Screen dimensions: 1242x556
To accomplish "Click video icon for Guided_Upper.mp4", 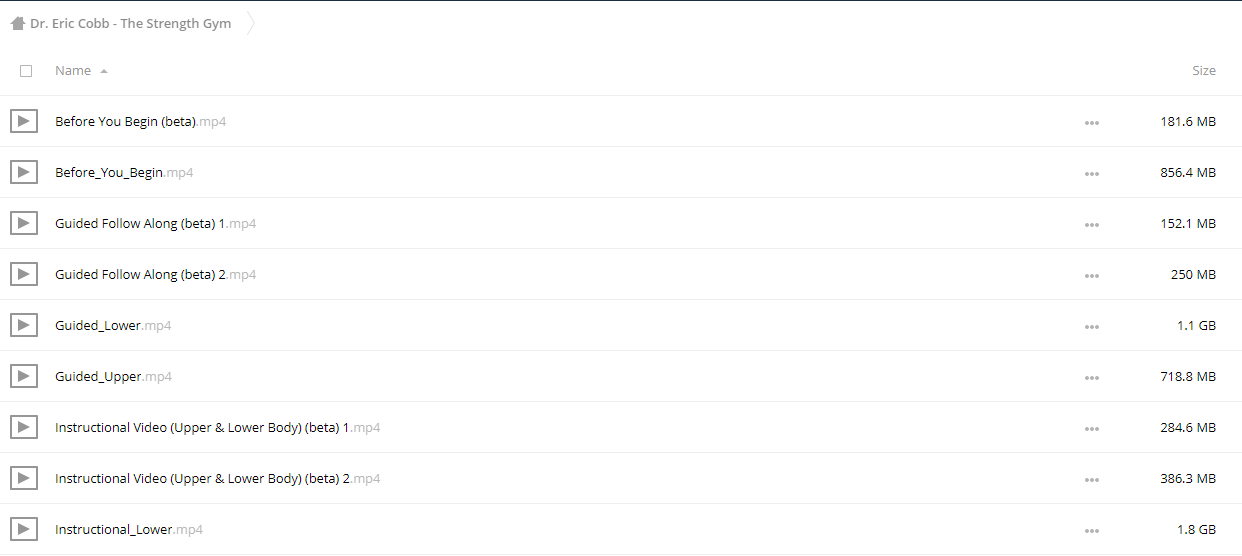I will (x=24, y=376).
